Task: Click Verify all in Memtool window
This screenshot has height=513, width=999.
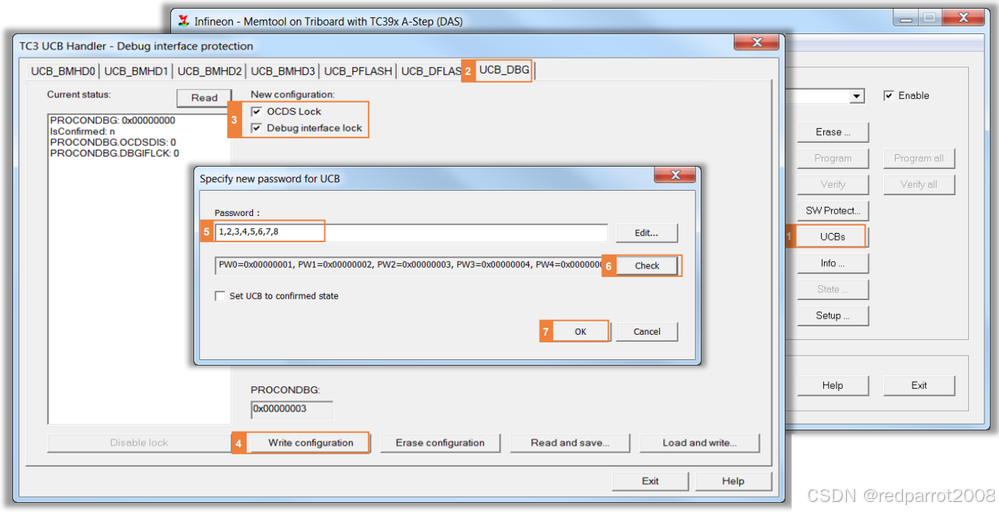Action: (x=919, y=184)
